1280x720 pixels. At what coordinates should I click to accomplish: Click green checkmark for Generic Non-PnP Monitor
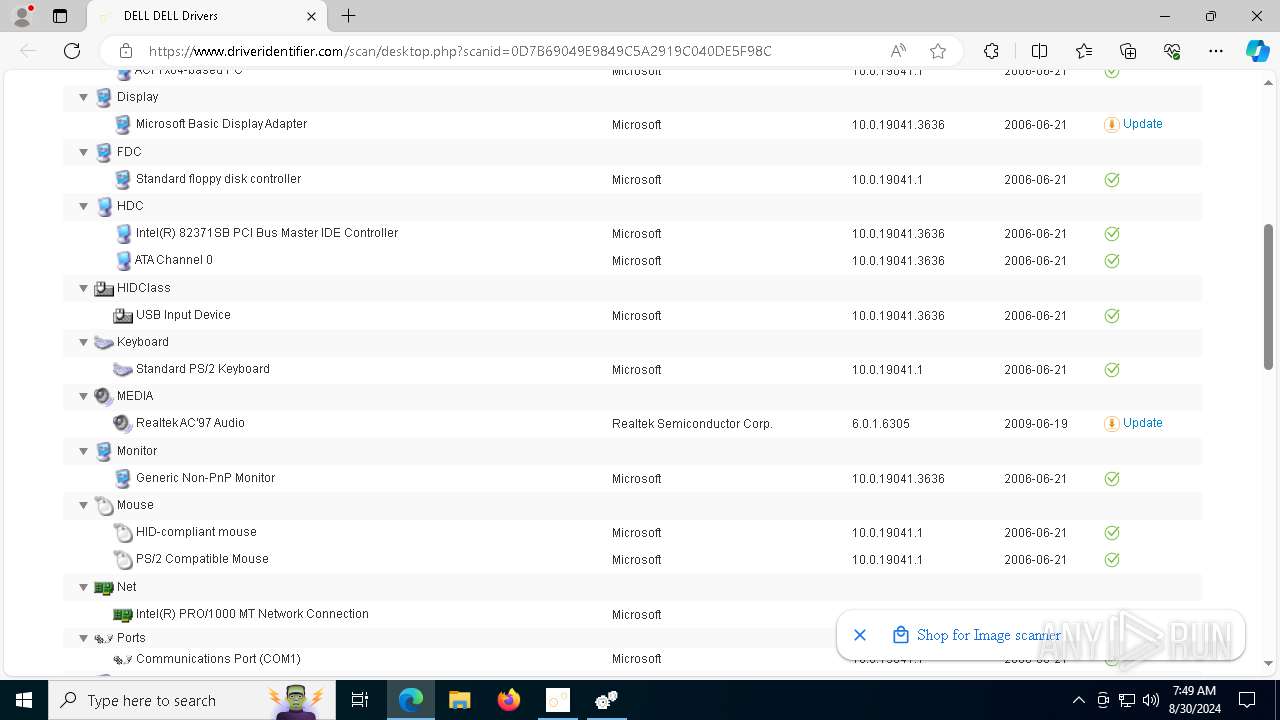1111,479
